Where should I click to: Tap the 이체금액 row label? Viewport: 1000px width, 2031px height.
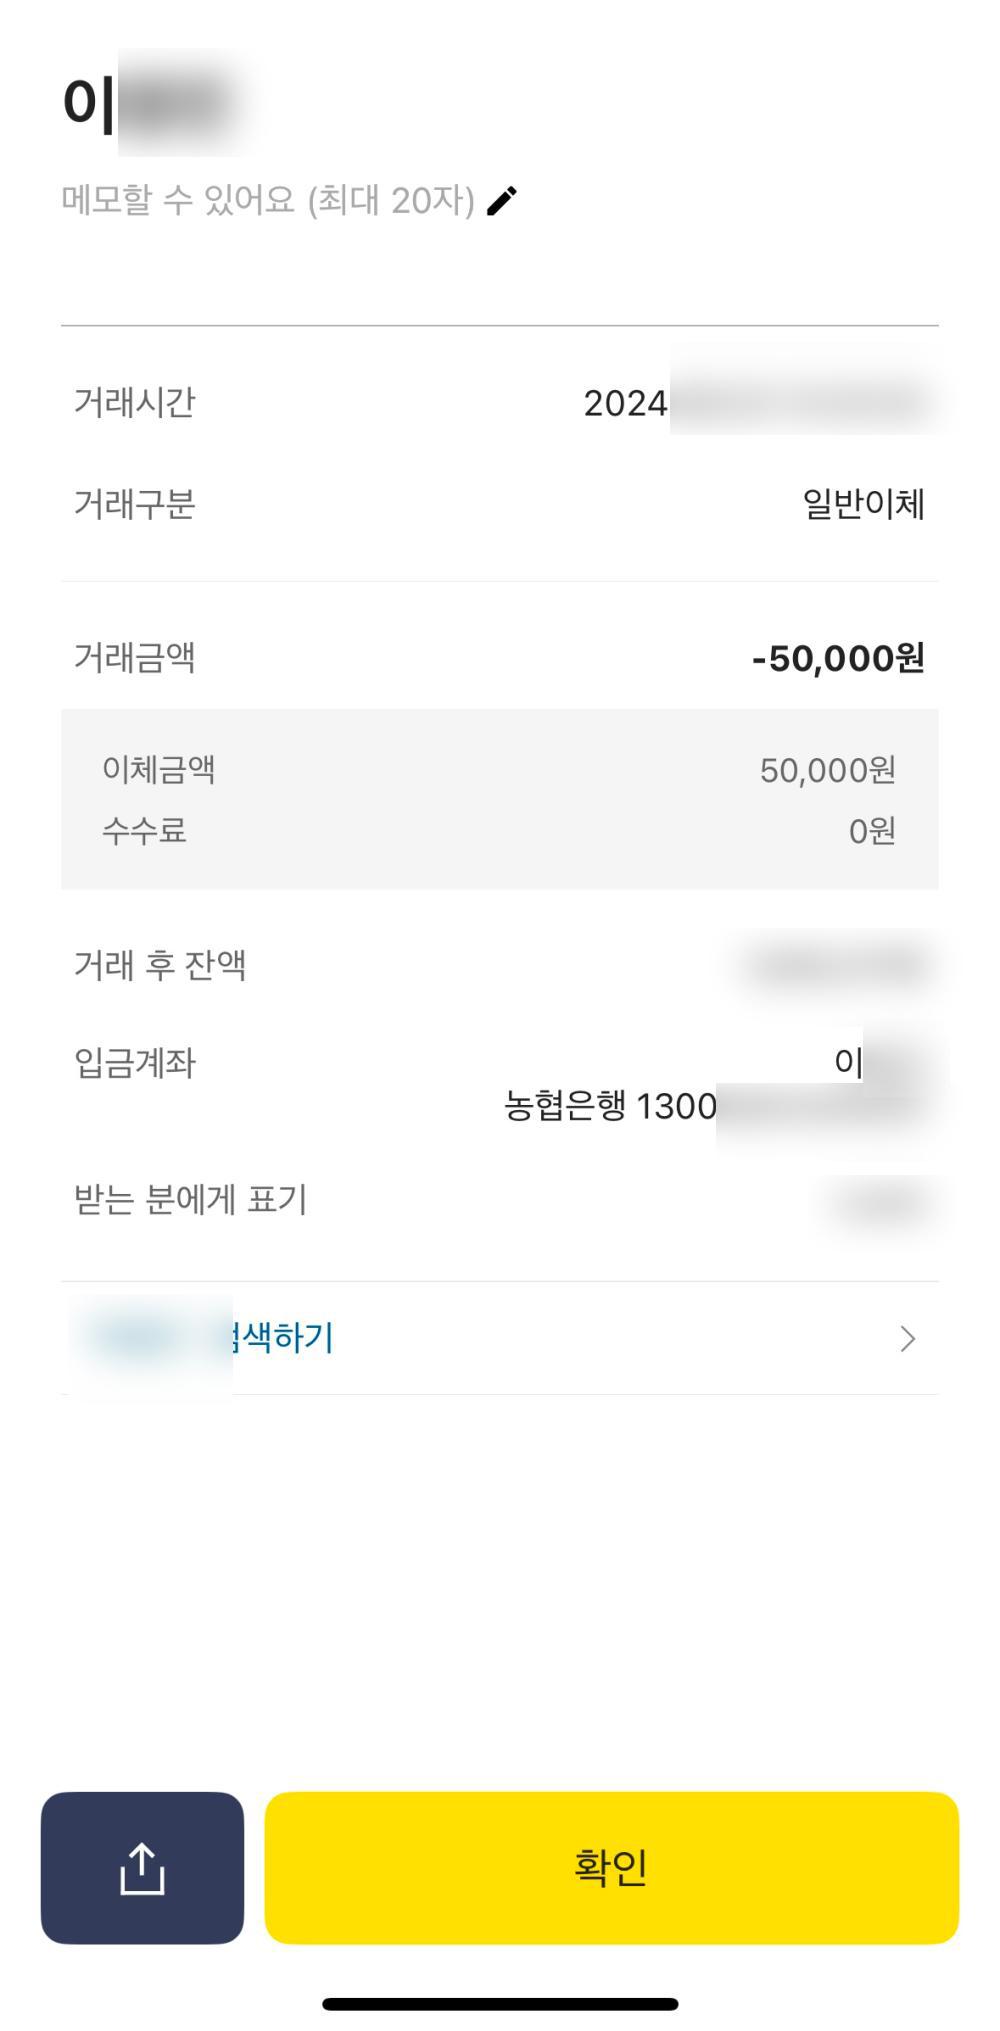[x=158, y=769]
